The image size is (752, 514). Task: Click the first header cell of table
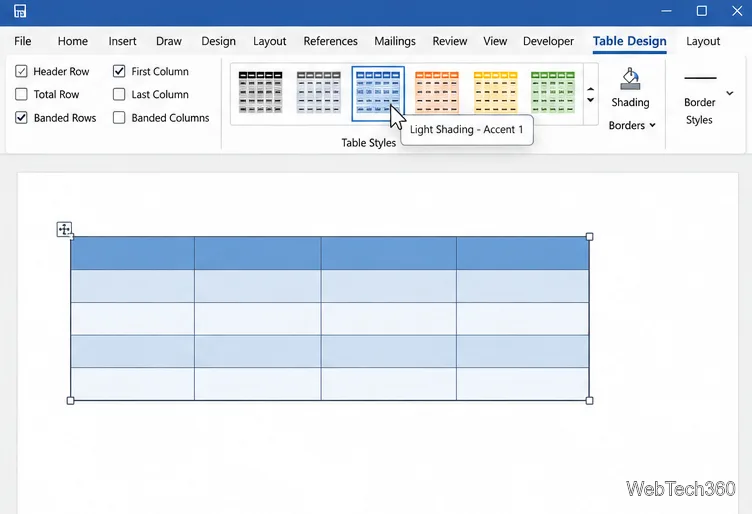132,253
